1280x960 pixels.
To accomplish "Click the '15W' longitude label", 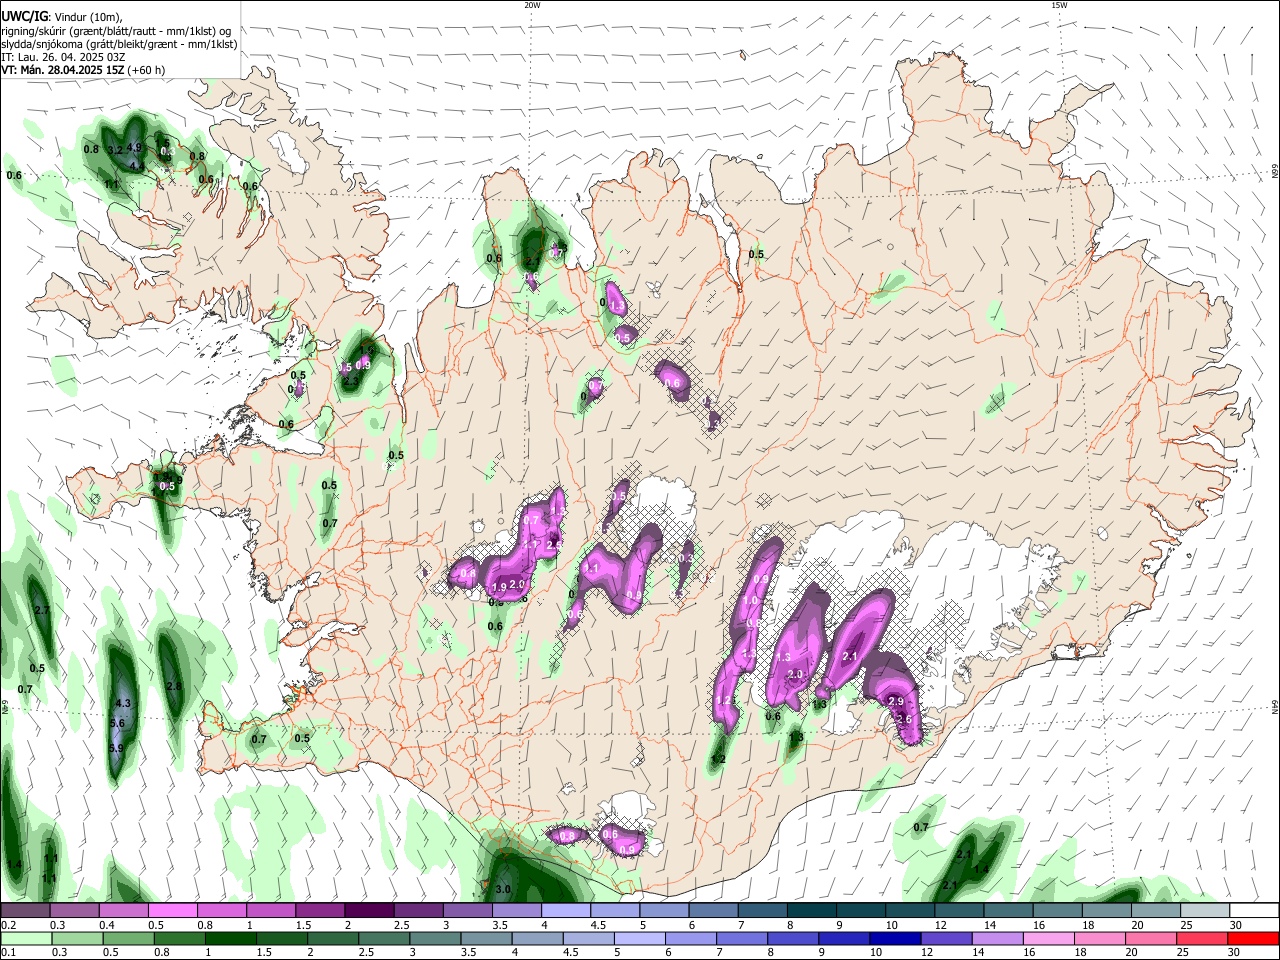I will click(1059, 5).
